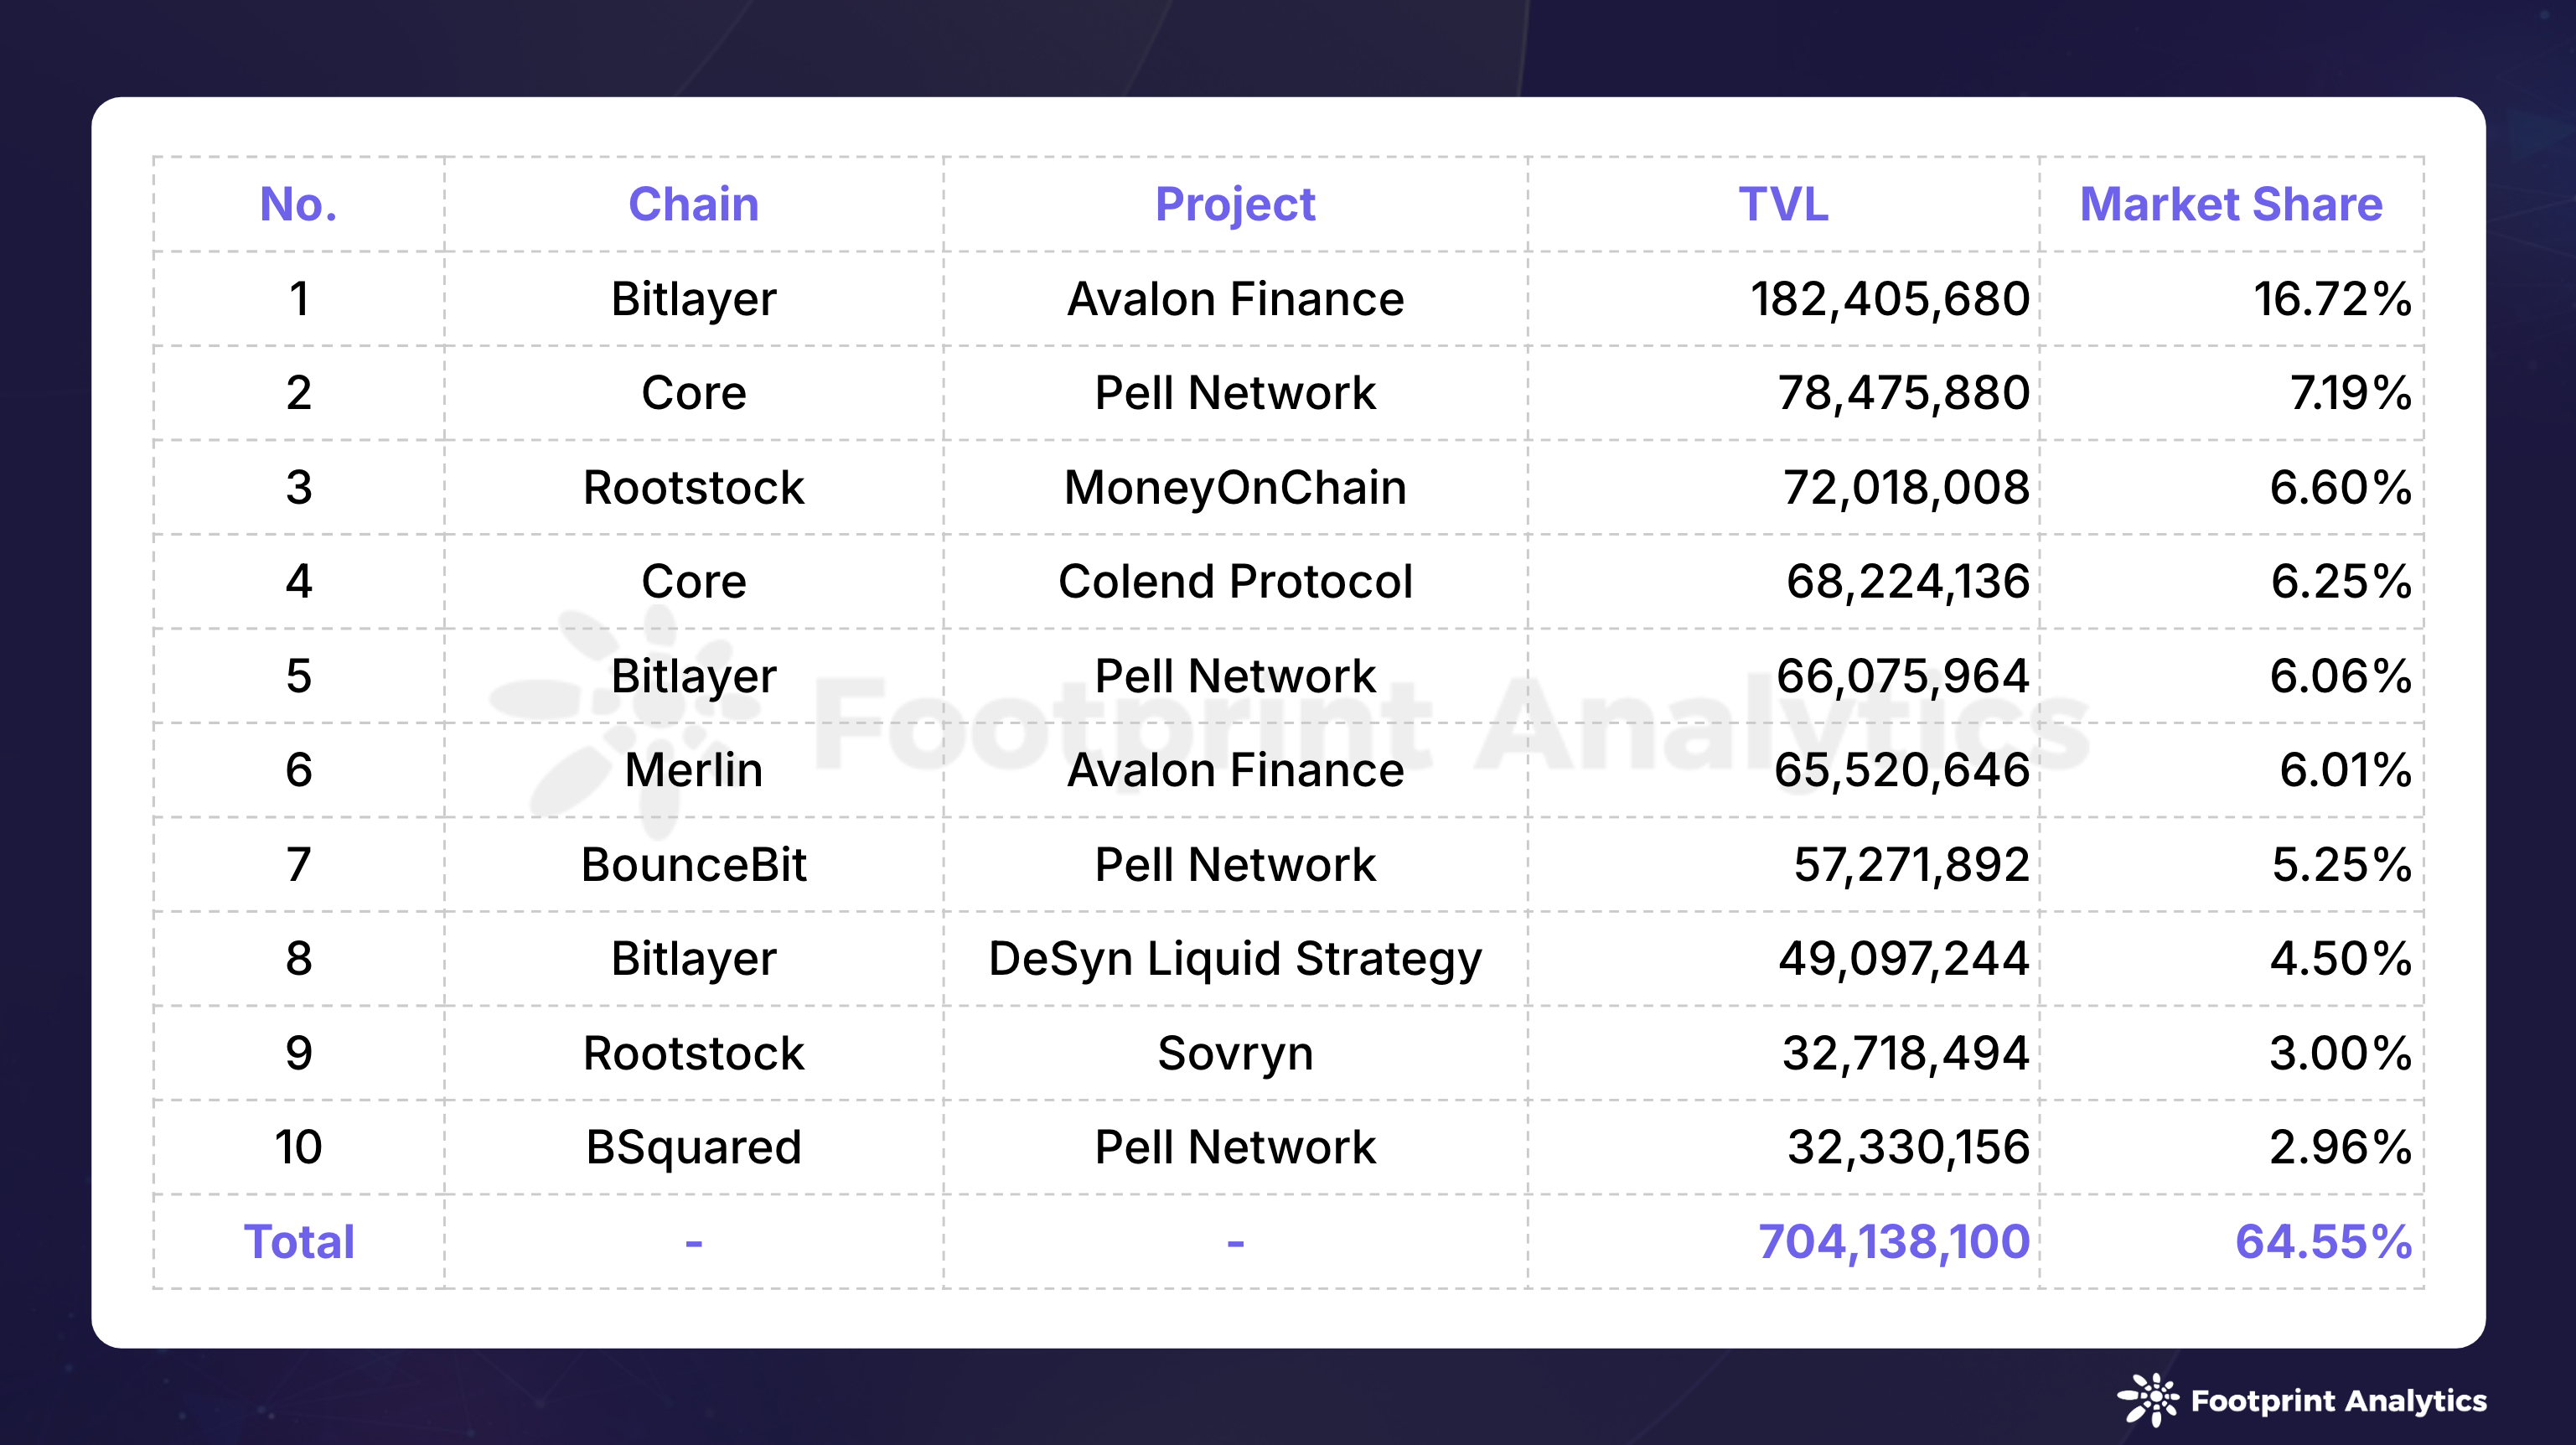This screenshot has width=2576, height=1445.
Task: Select the MoneyOnChain project cell
Action: pos(1235,488)
